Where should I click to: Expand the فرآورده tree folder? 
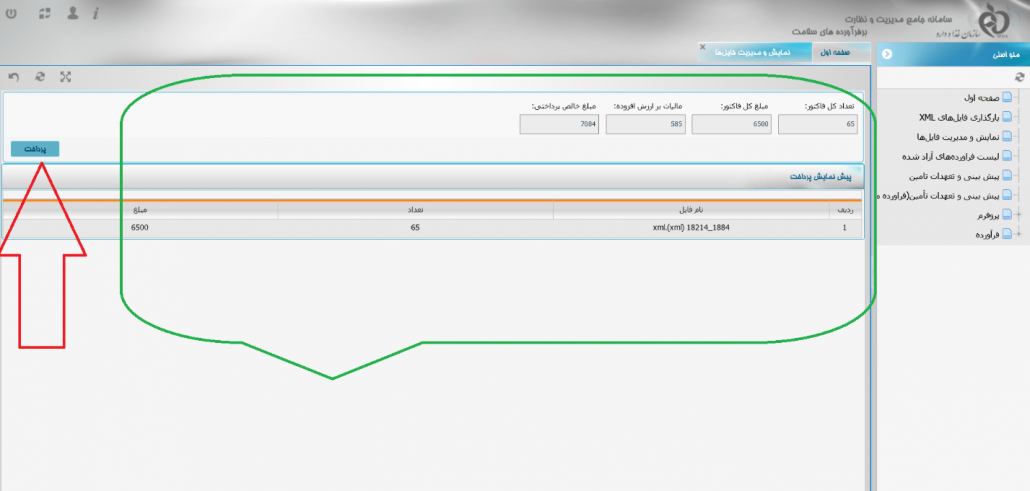[x=1019, y=234]
